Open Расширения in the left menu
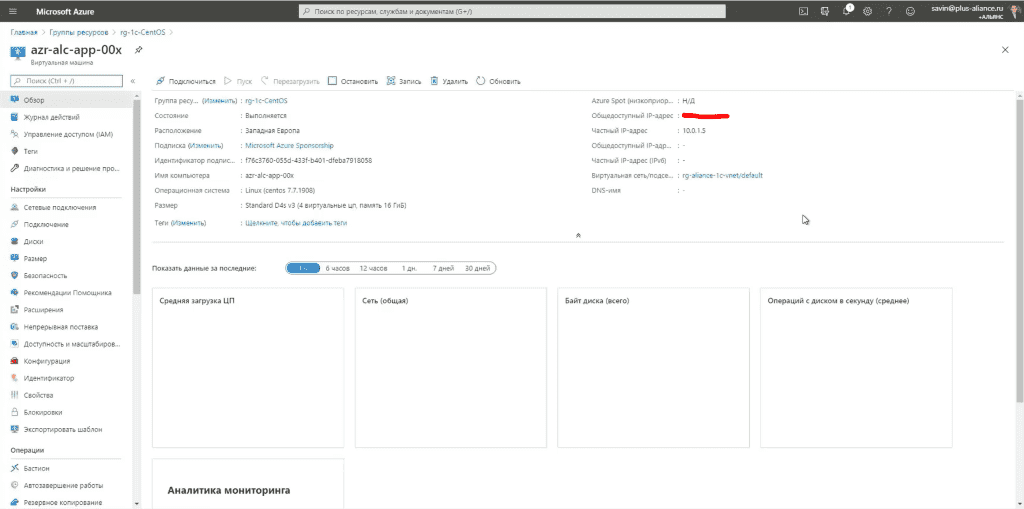This screenshot has height=509, width=1024. (65, 310)
